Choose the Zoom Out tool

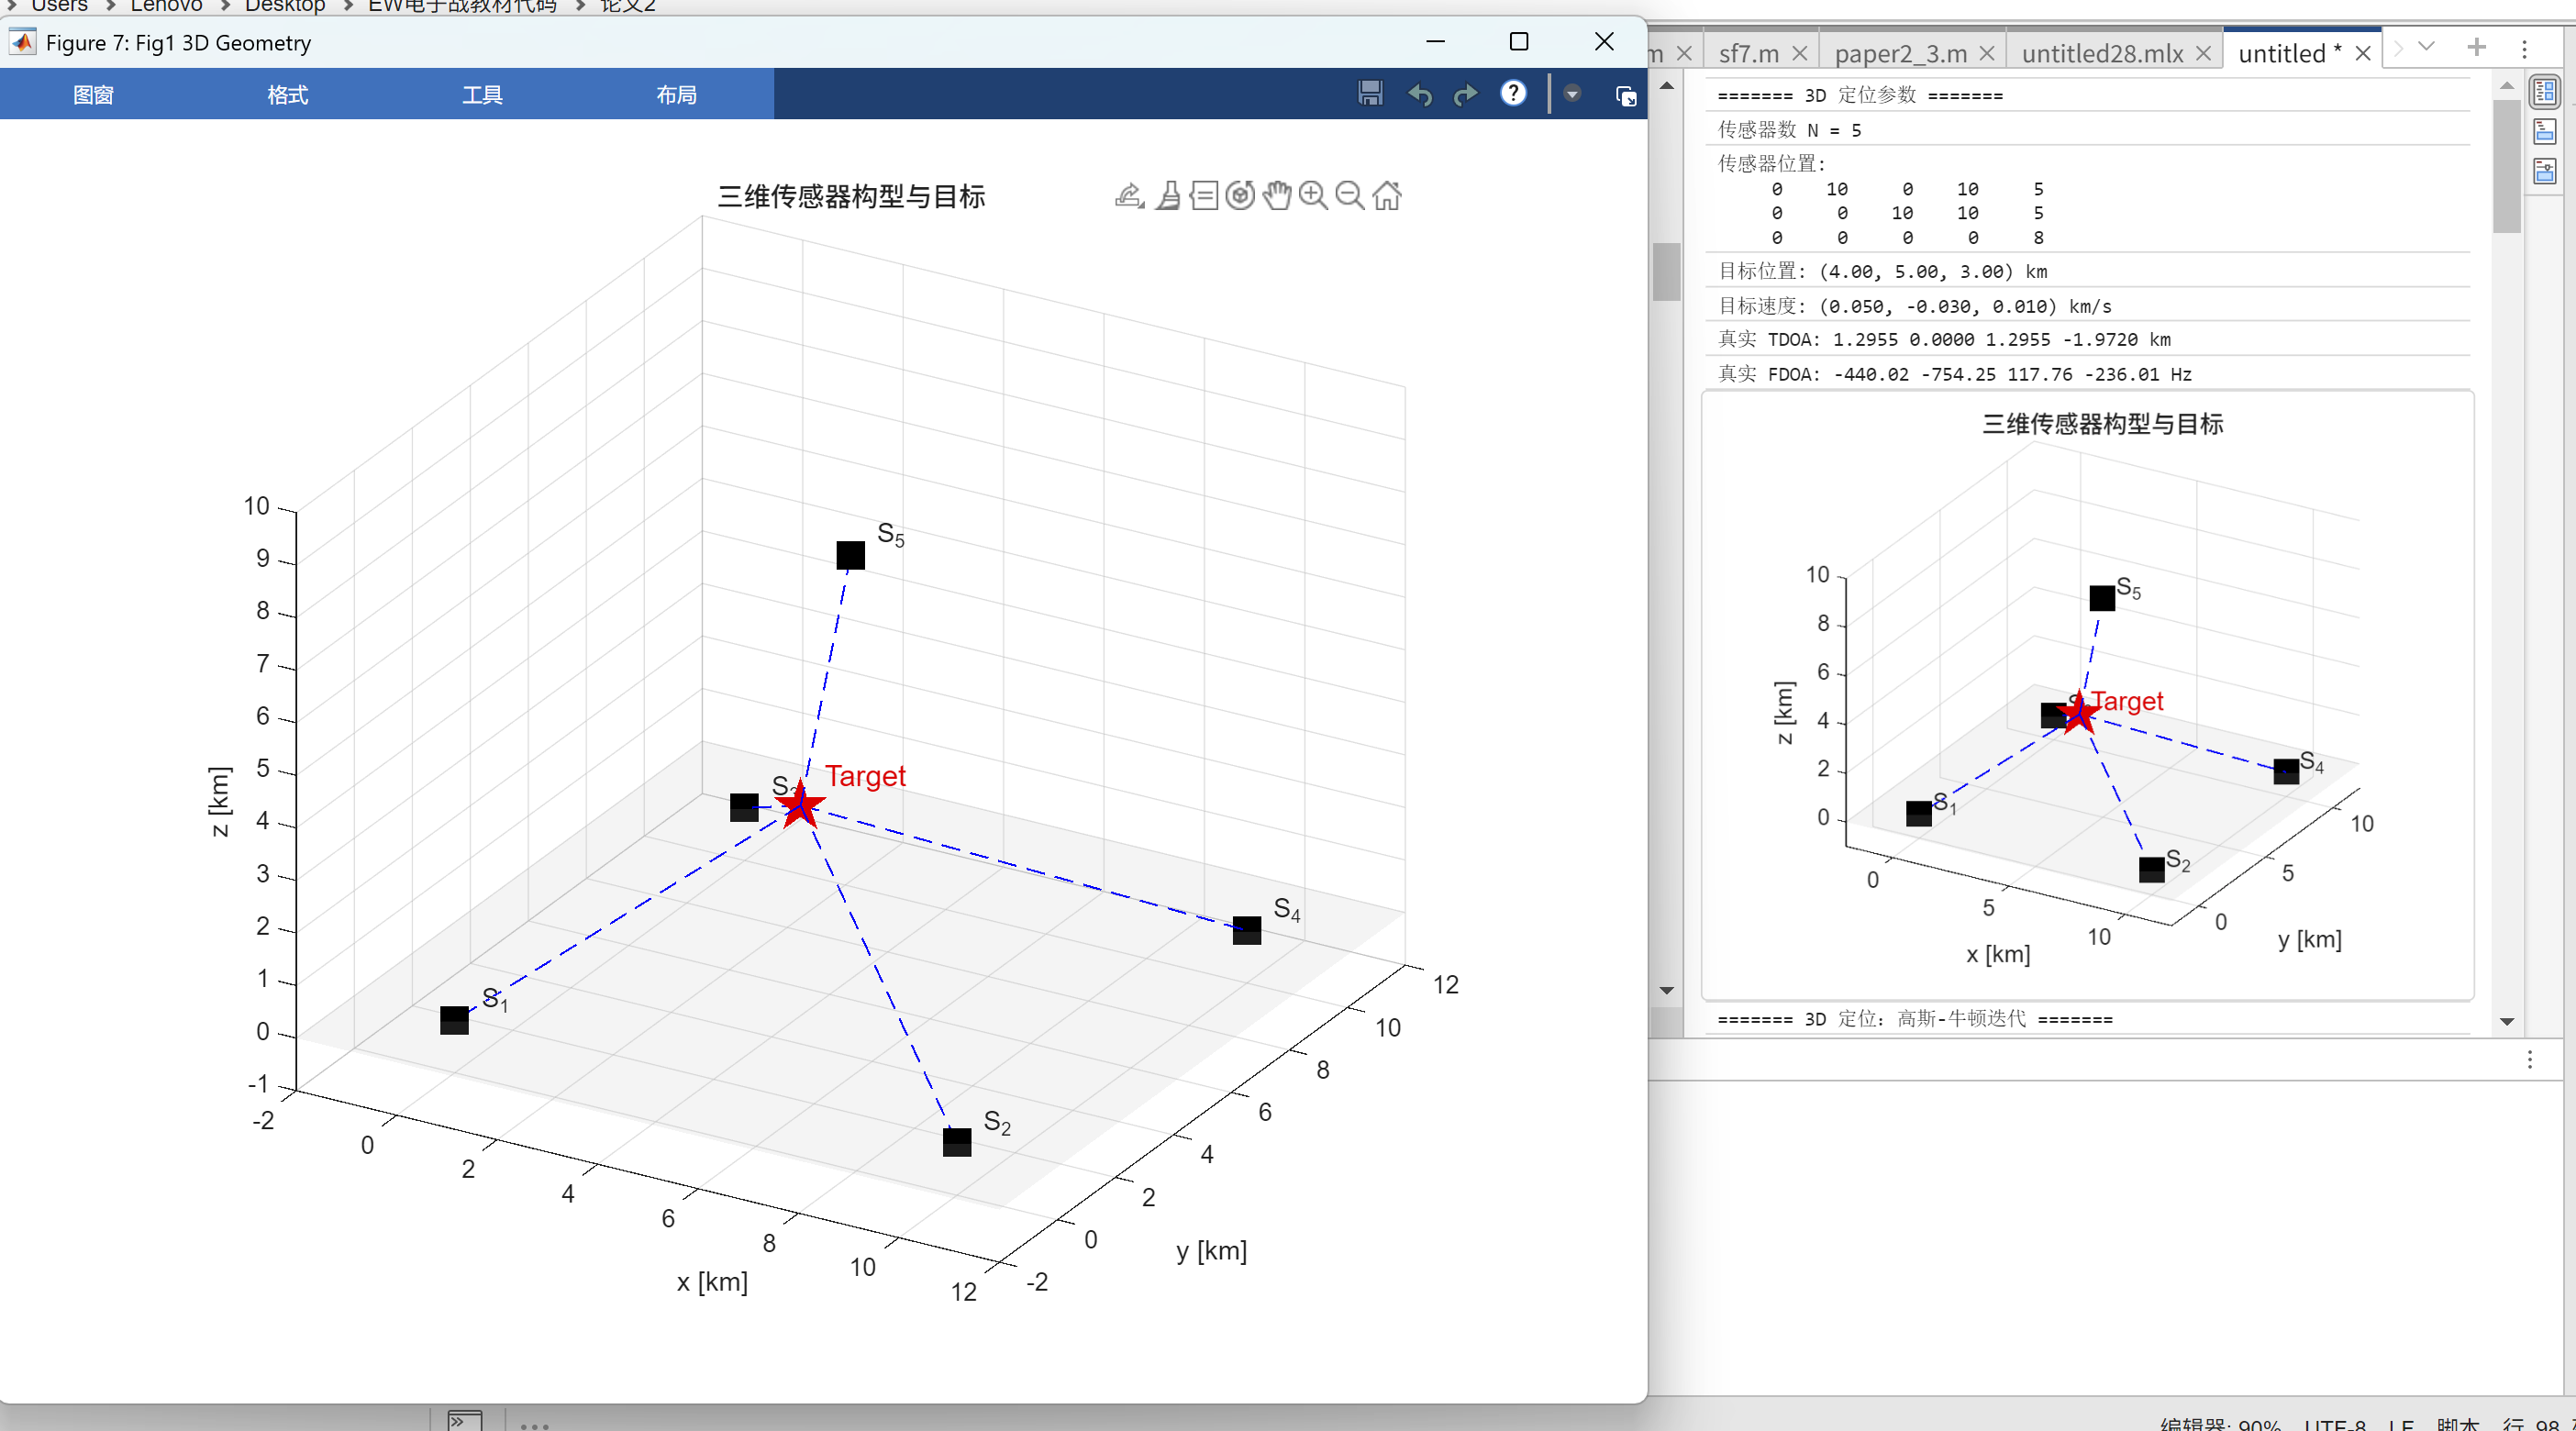click(x=1350, y=195)
